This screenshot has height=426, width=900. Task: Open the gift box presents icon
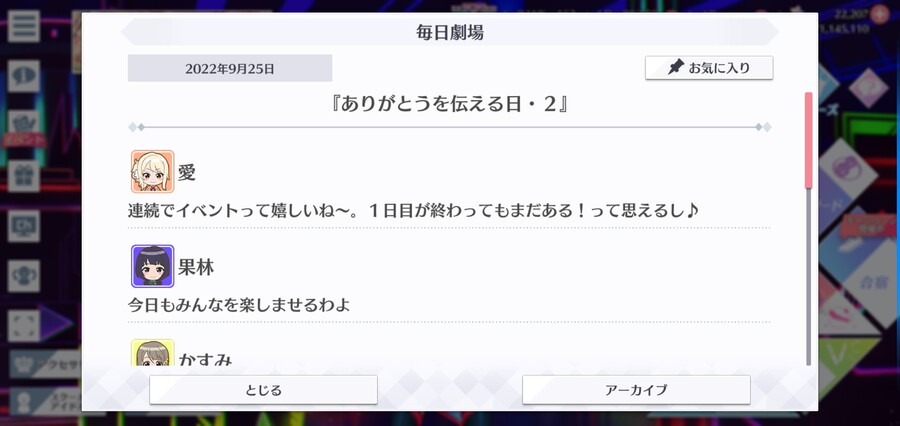(x=24, y=176)
